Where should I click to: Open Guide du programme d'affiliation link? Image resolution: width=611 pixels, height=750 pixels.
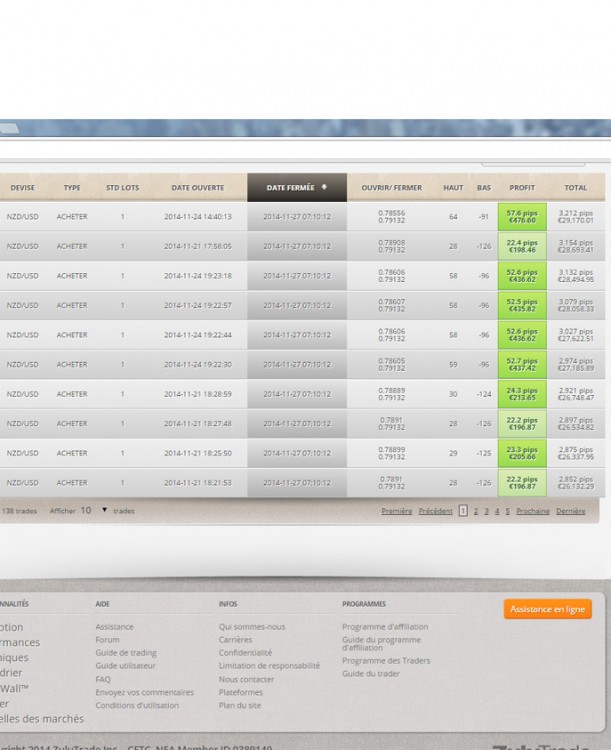point(381,643)
